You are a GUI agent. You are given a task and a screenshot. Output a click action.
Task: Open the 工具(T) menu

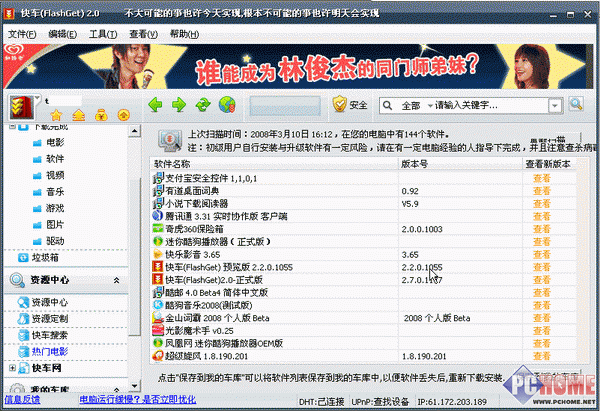coord(103,34)
